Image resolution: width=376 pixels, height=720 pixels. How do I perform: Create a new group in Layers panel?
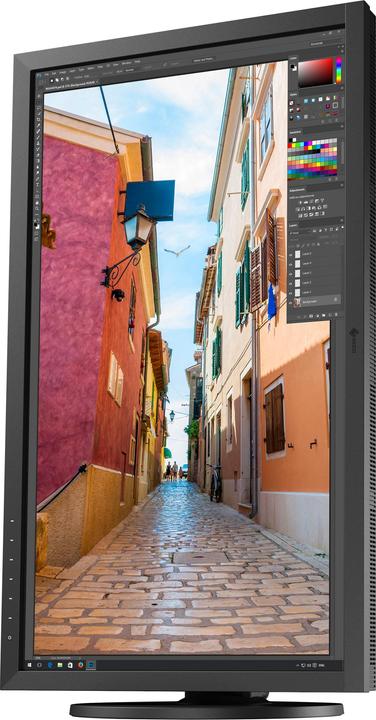324,315
